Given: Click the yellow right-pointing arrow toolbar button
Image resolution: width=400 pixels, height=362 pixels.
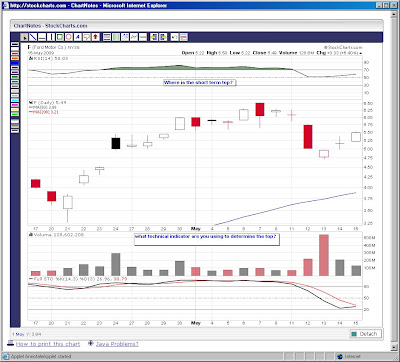Looking at the screenshot, I should 163,37.
